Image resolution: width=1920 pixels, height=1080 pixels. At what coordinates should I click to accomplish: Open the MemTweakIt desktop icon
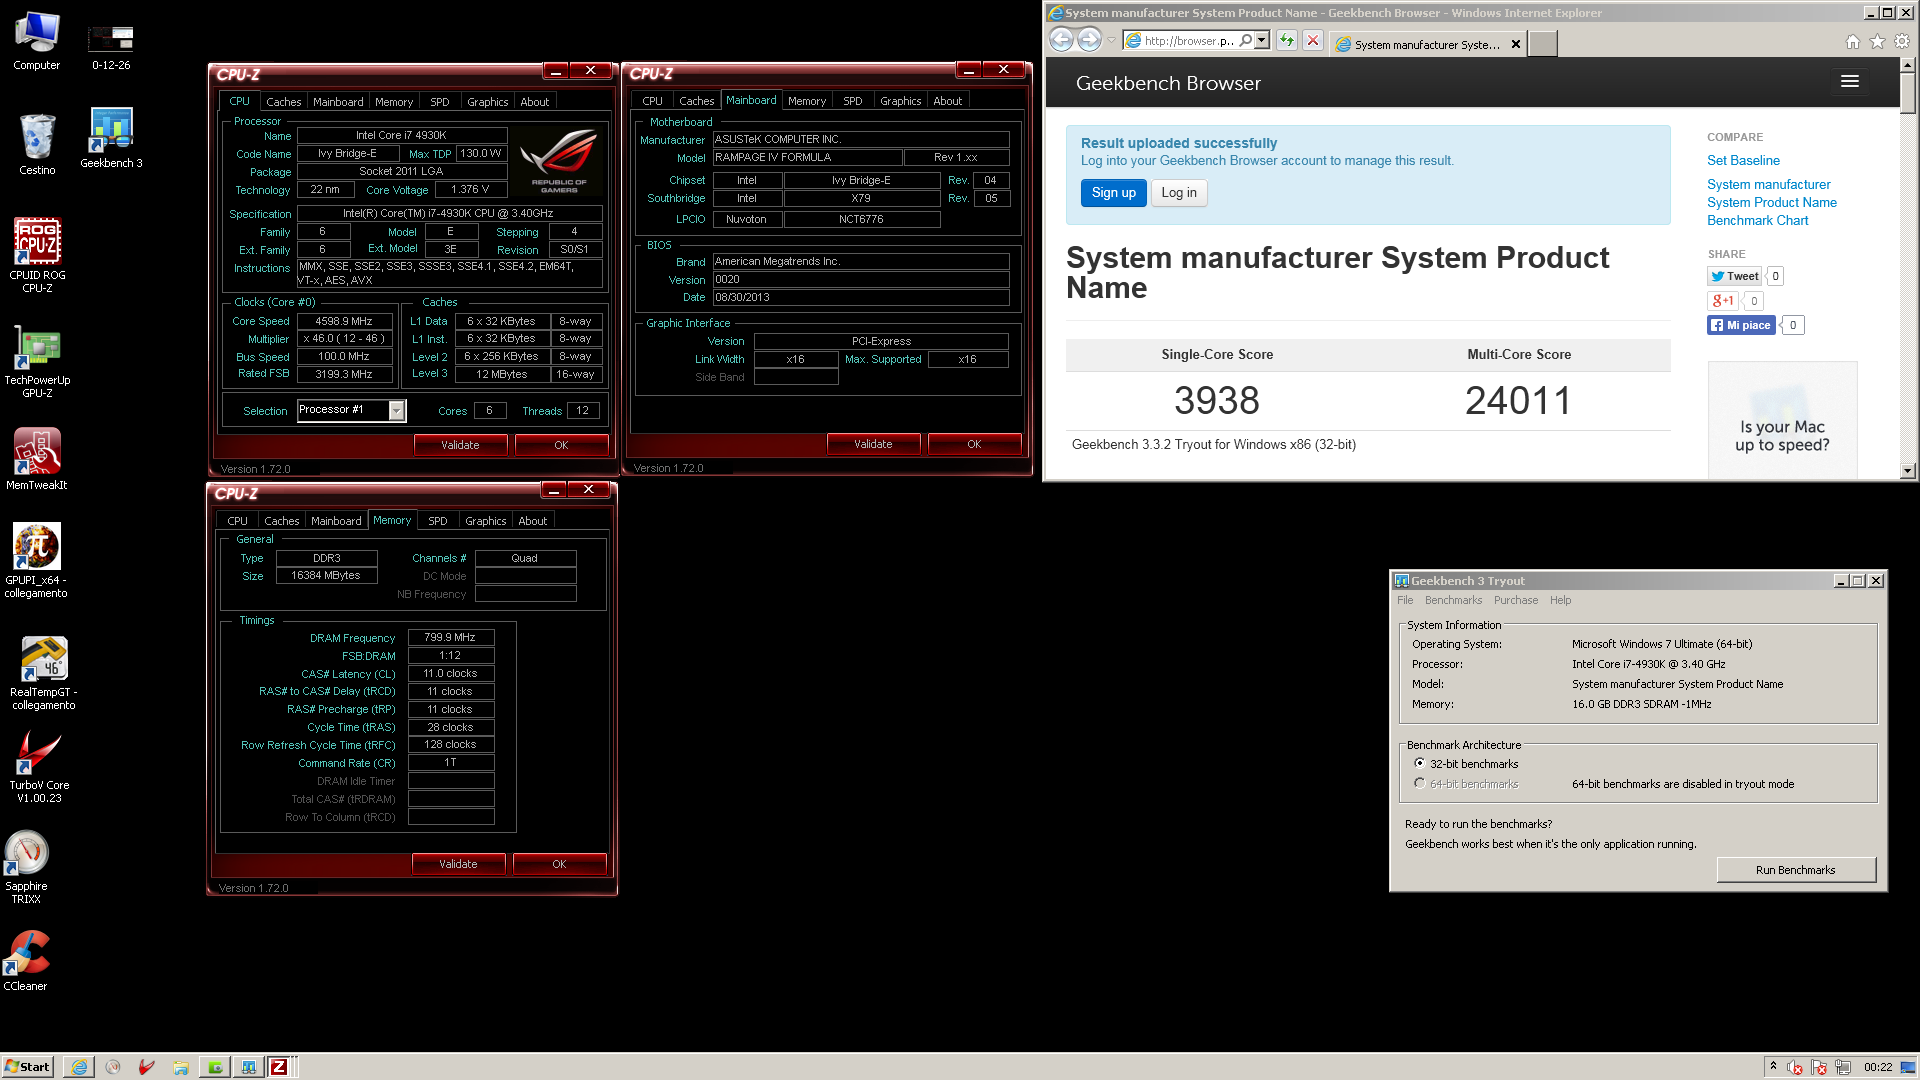point(37,459)
